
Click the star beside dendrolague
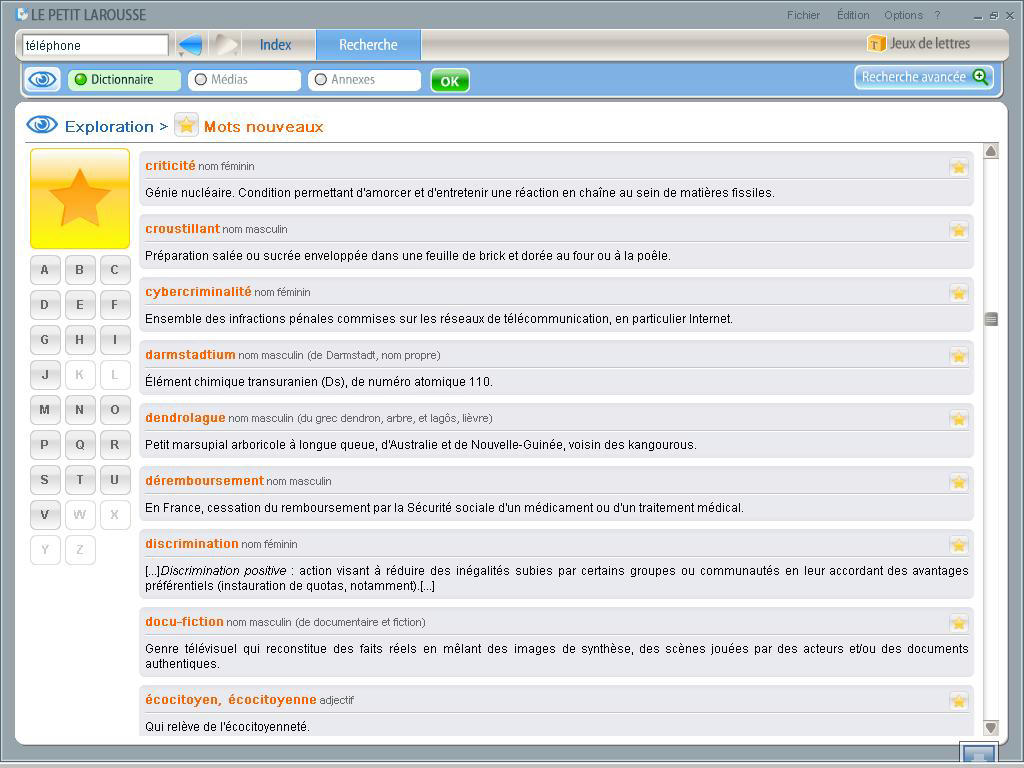coord(959,418)
